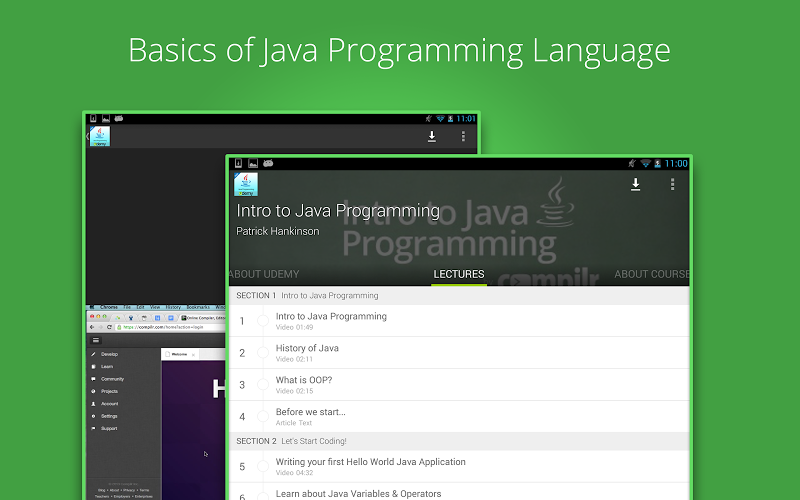
Task: Open the History of Java lecture
Action: (x=307, y=352)
